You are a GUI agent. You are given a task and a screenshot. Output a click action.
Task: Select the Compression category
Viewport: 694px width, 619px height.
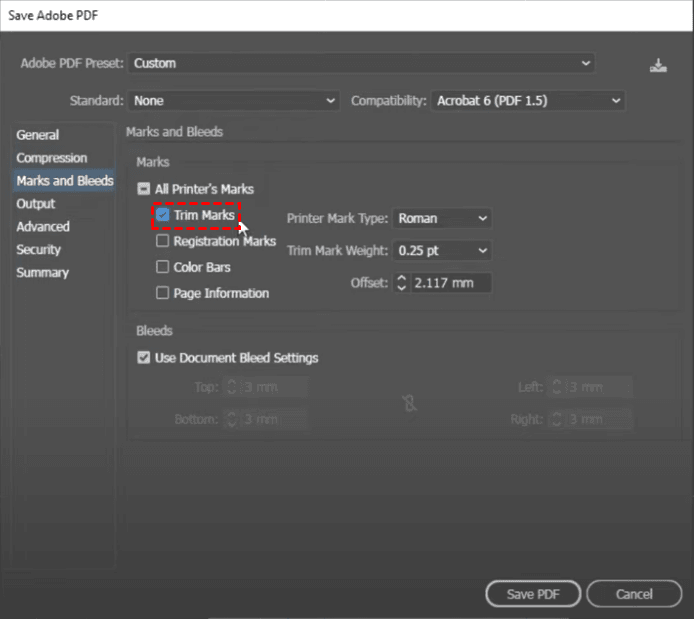tap(52, 158)
